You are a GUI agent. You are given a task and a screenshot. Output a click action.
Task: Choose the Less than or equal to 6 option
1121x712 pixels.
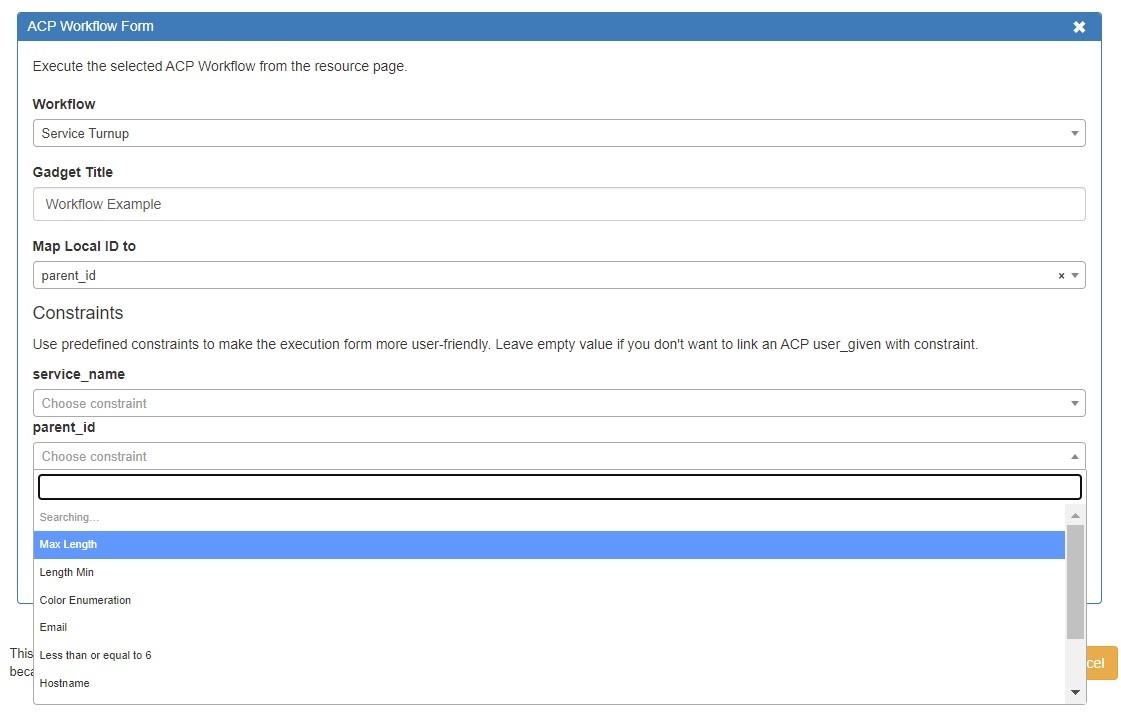pyautogui.click(x=95, y=656)
